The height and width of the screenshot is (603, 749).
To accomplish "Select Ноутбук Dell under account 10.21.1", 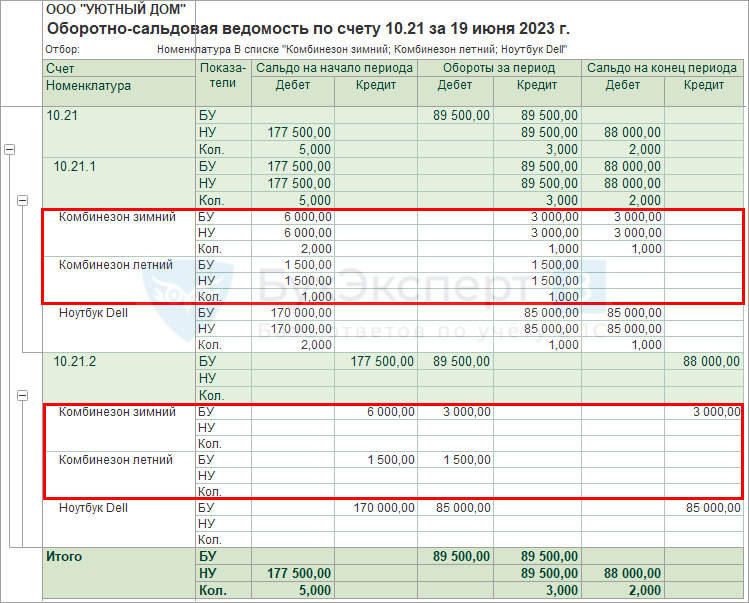I will coord(93,313).
